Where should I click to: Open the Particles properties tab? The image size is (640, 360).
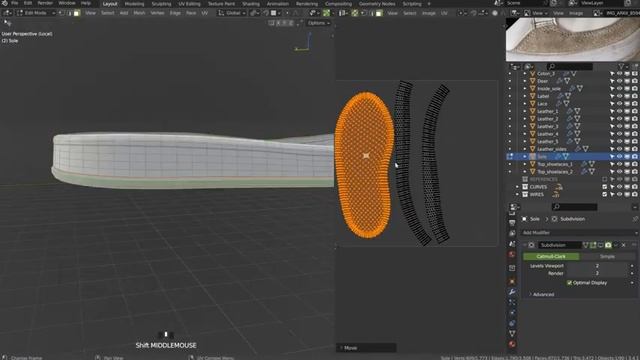[x=512, y=302]
